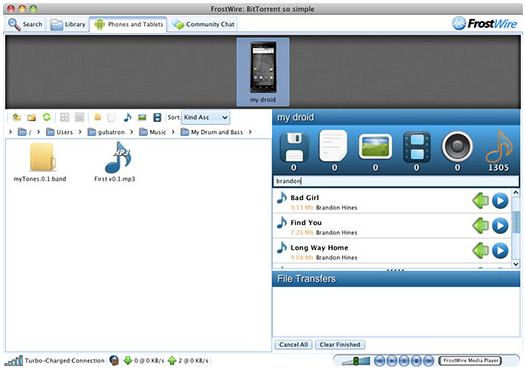
Task: Adjust the media player volume slider
Action: tap(356, 361)
